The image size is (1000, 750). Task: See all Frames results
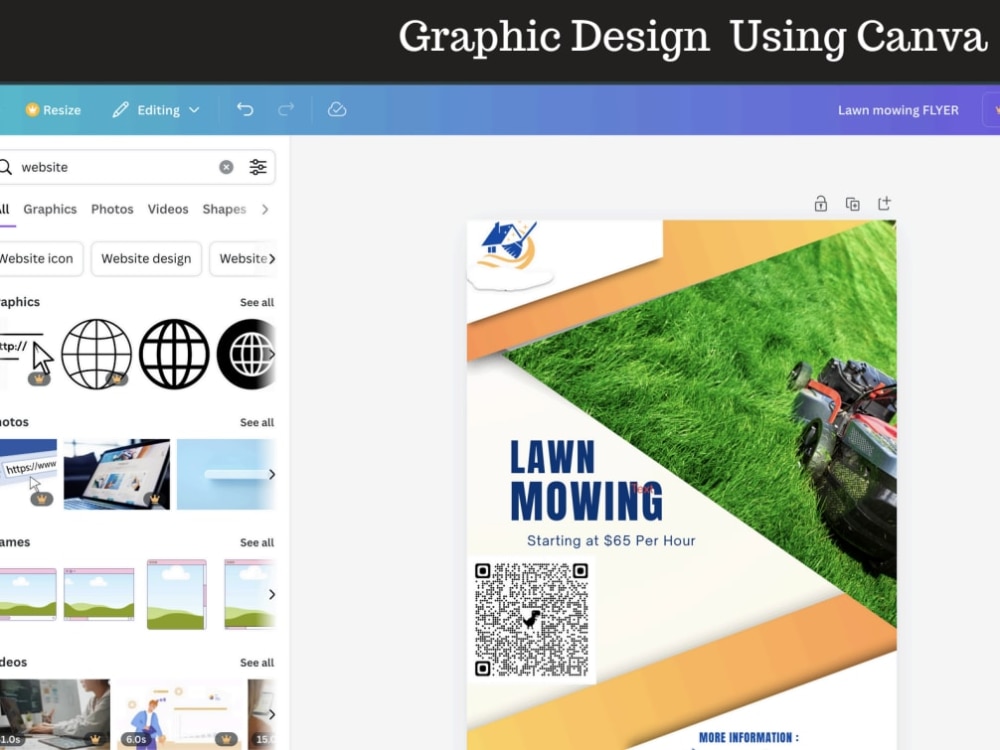256,542
